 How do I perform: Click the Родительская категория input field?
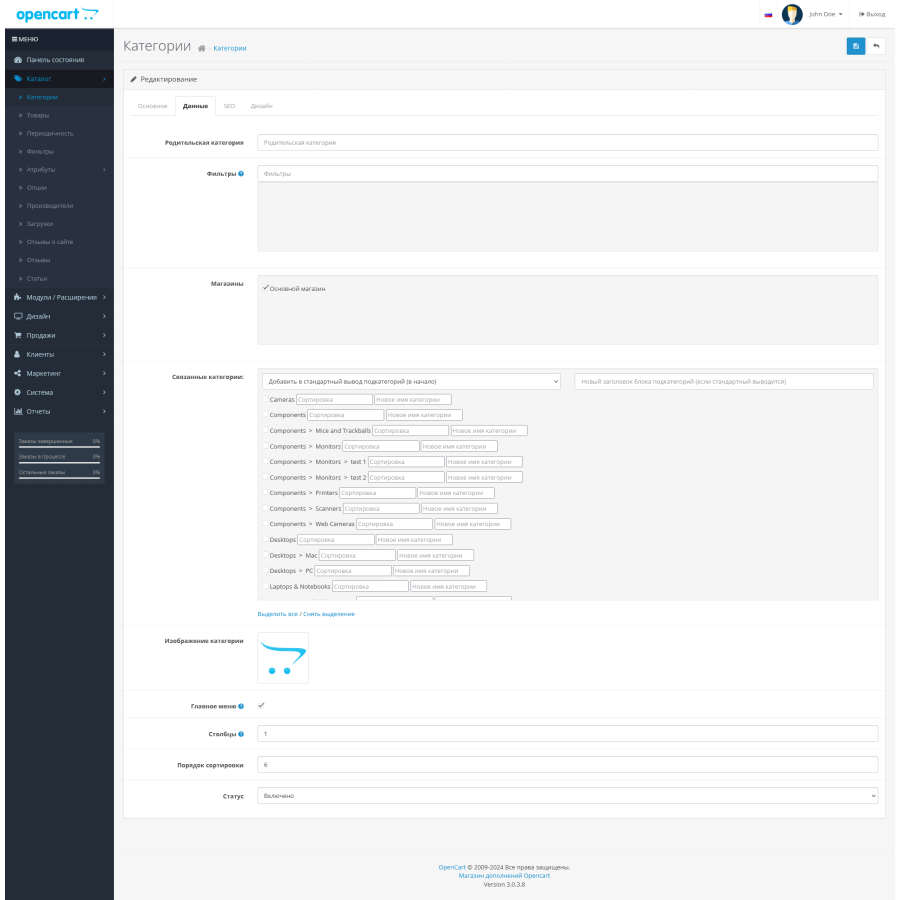click(x=568, y=142)
